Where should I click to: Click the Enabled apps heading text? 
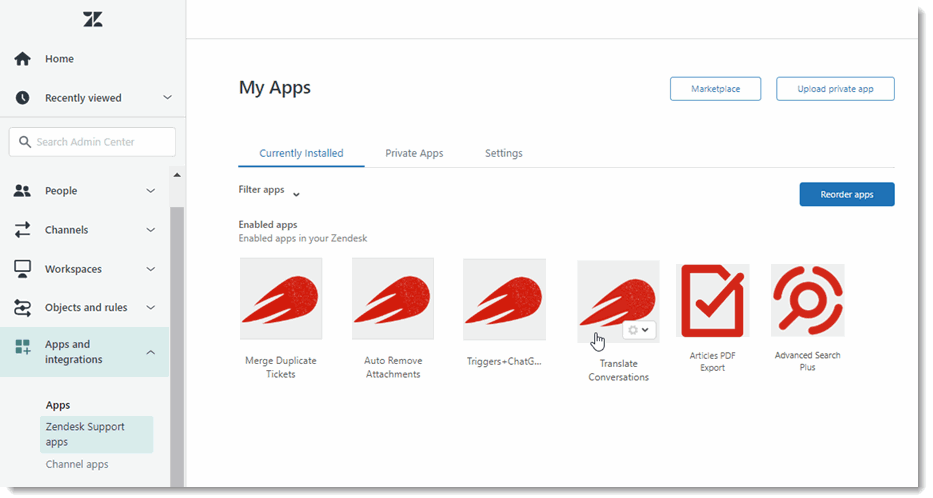268,224
